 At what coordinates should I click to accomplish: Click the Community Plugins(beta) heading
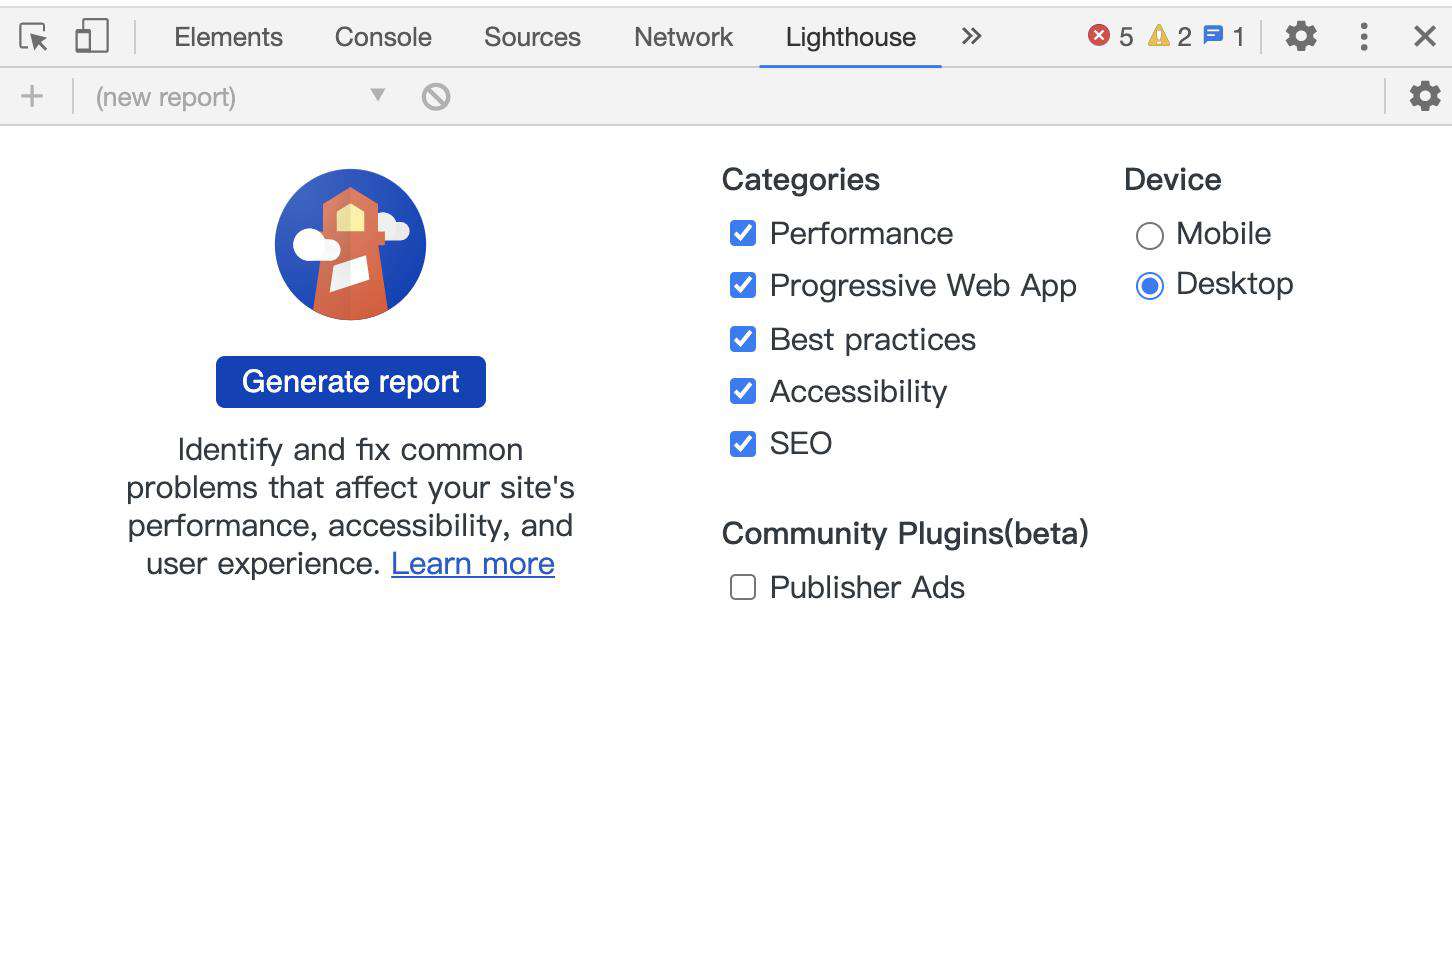[x=905, y=533]
